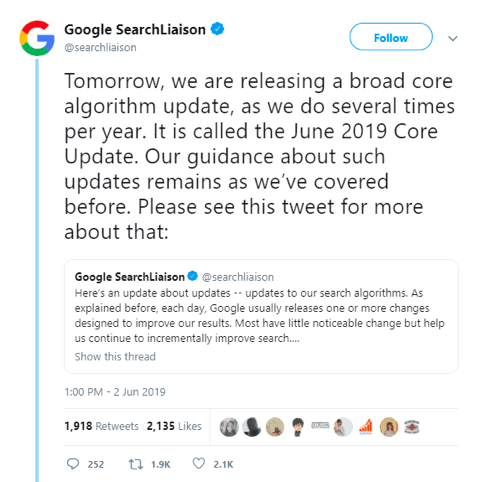Open the quoted tweet card text
This screenshot has height=482, width=488.
[x=259, y=316]
